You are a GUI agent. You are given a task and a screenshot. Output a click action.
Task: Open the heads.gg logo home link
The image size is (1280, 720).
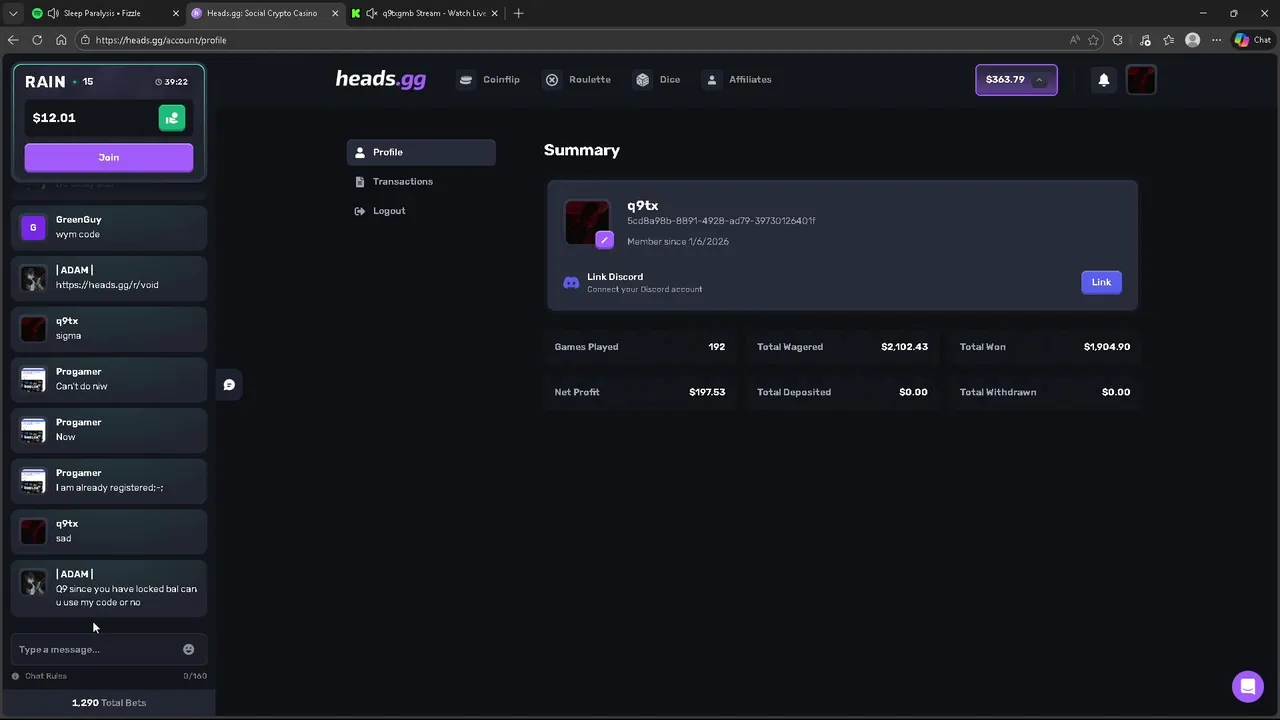click(380, 80)
